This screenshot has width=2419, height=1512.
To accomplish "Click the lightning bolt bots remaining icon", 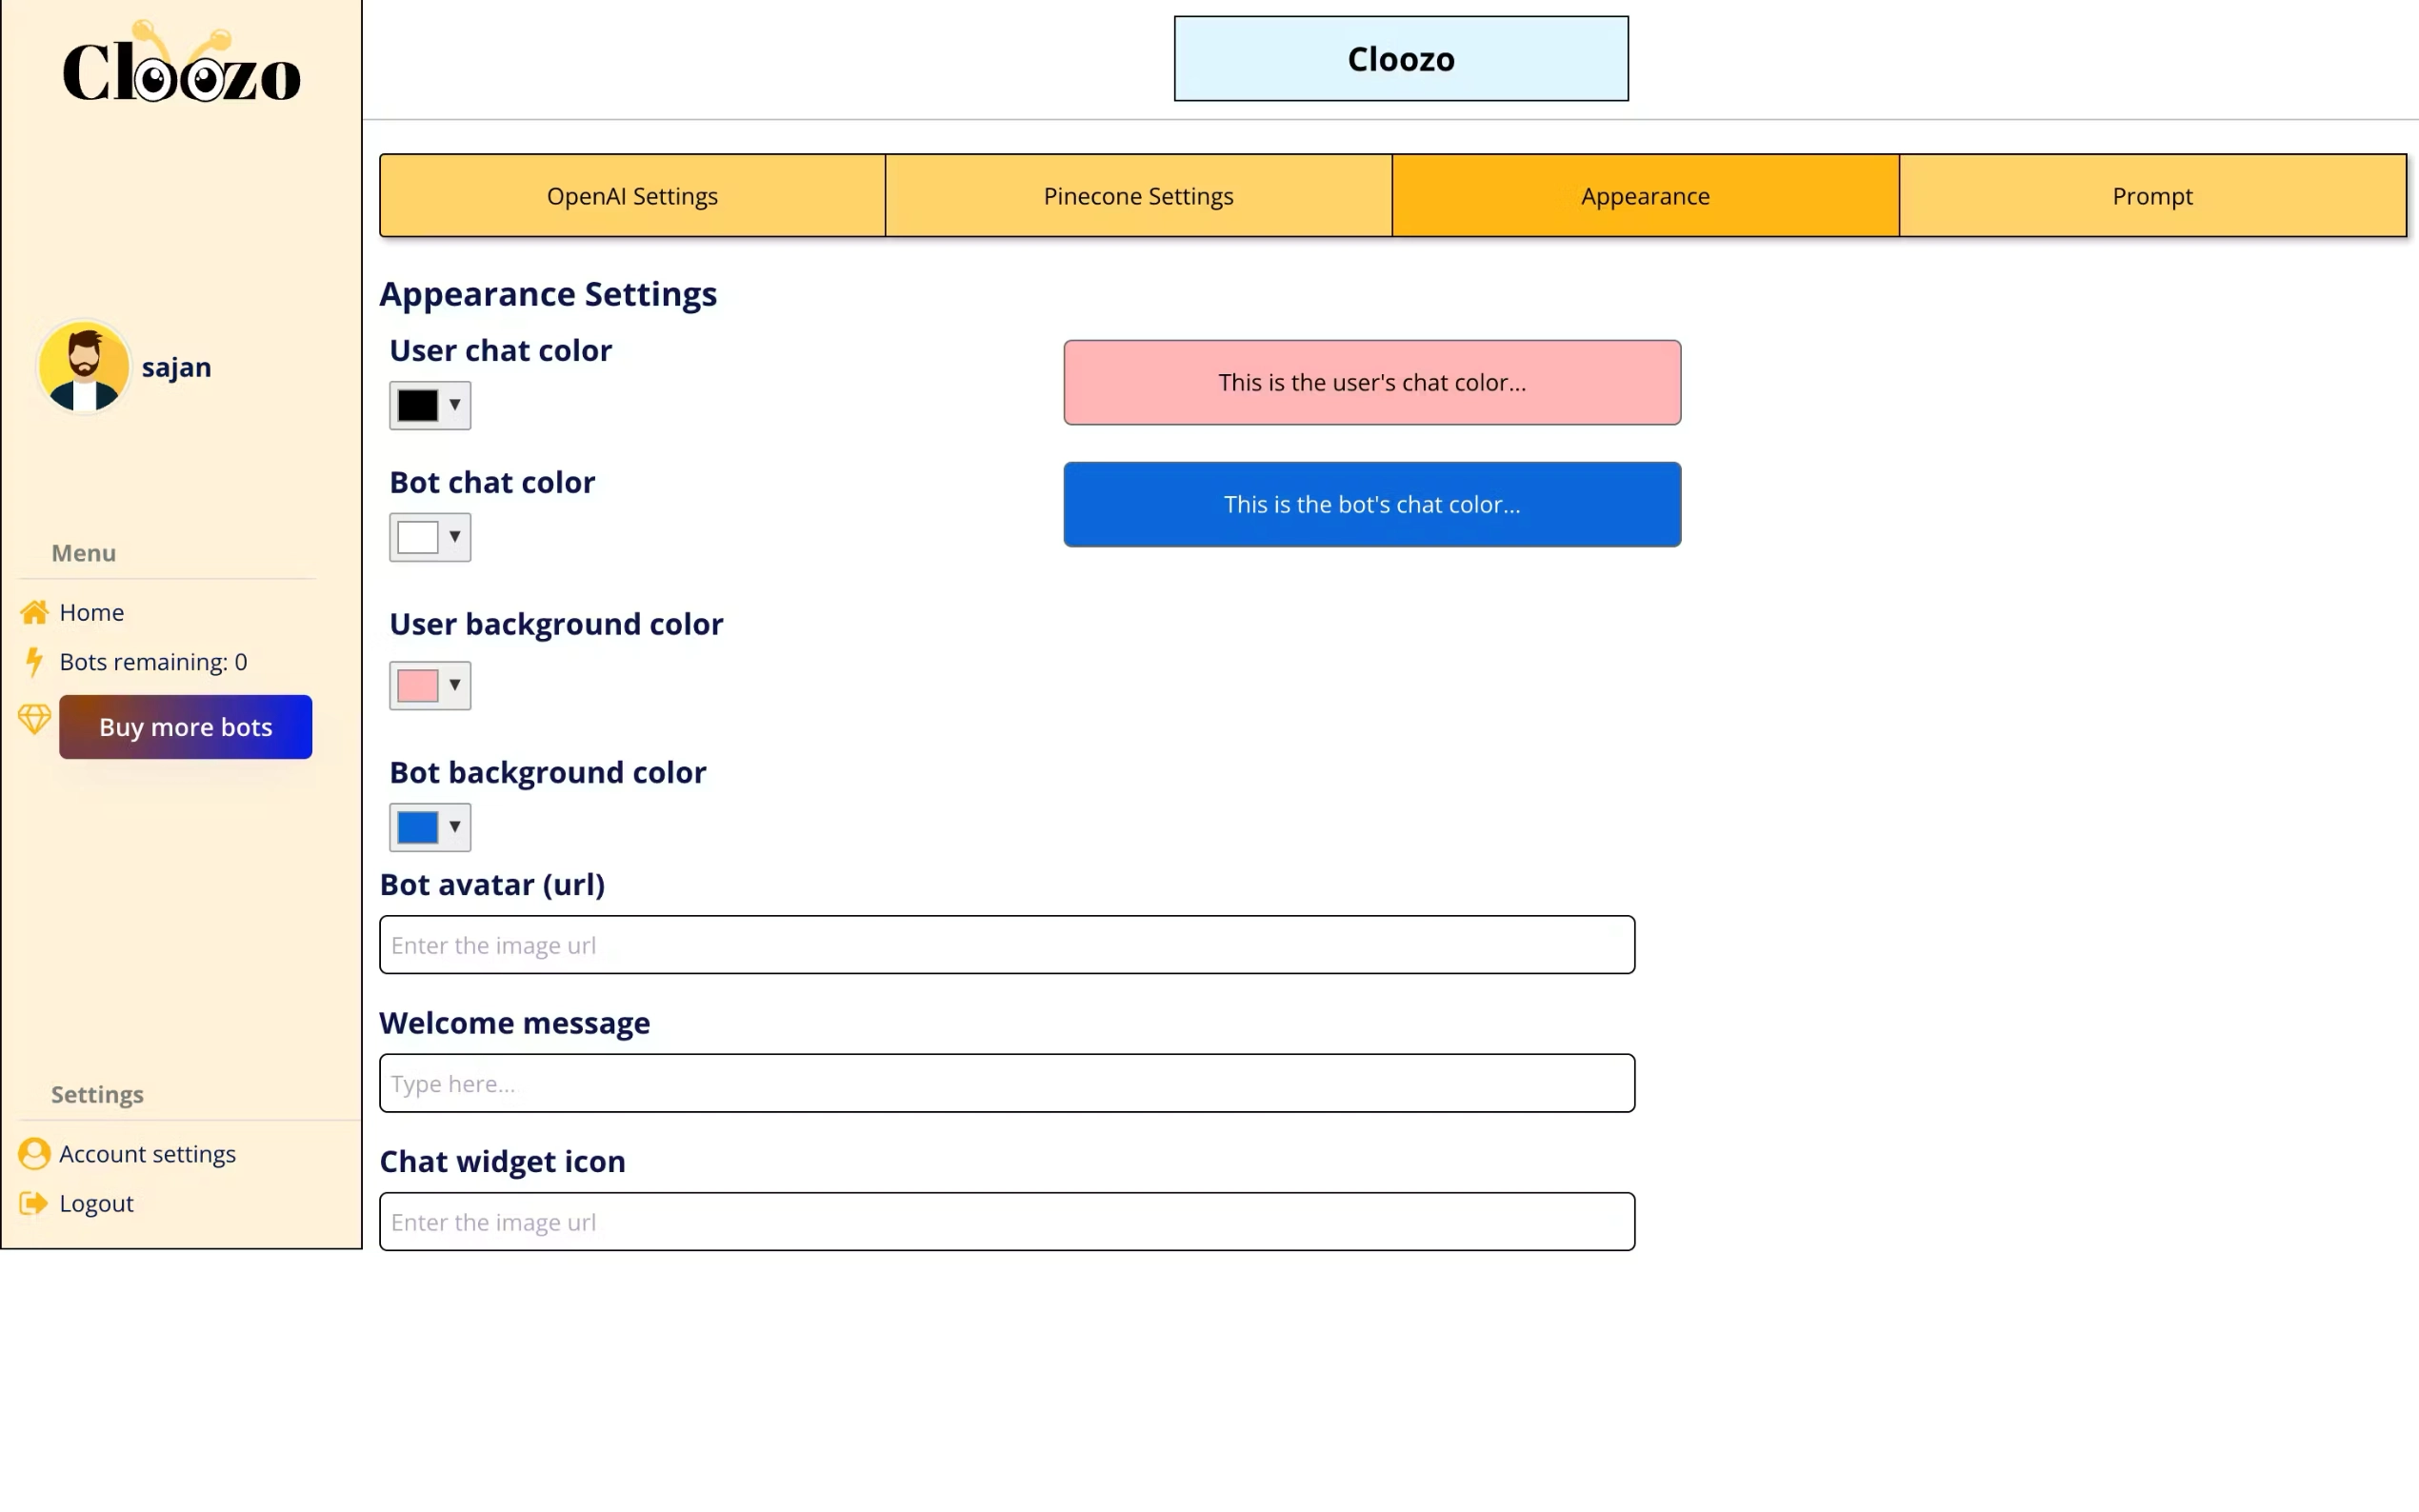I will click(35, 662).
